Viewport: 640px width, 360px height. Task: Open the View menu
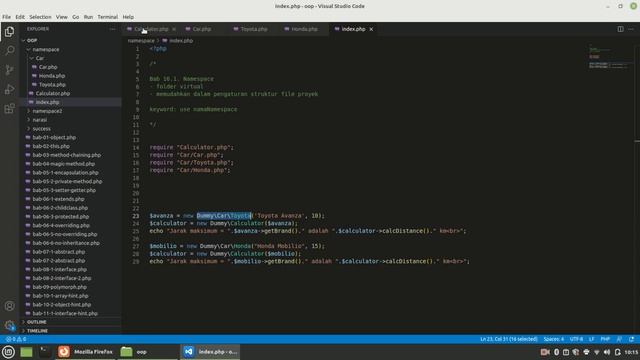(x=62, y=17)
